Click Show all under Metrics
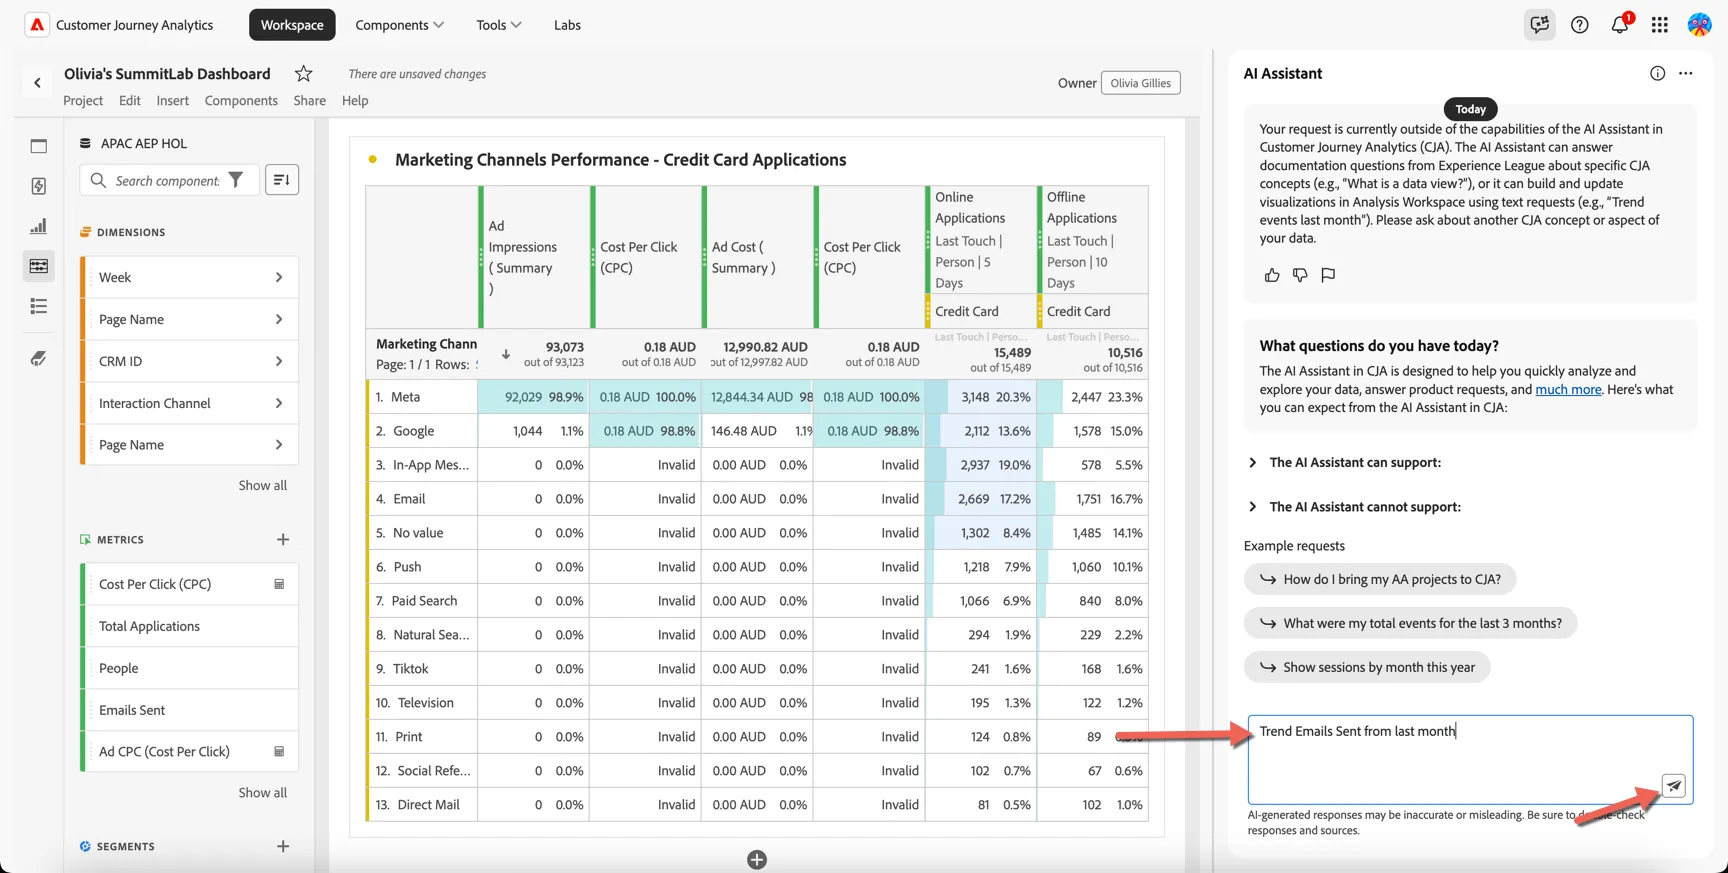This screenshot has height=873, width=1728. pos(262,792)
